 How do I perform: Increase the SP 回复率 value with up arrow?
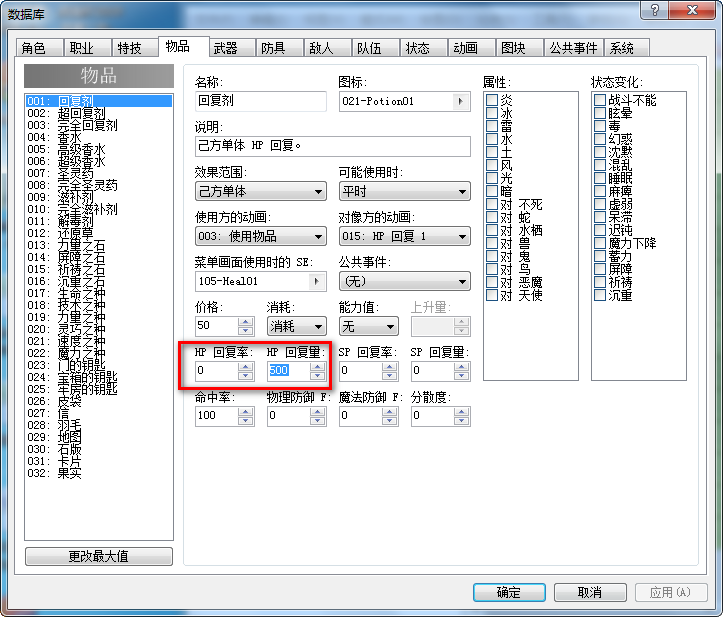390,367
